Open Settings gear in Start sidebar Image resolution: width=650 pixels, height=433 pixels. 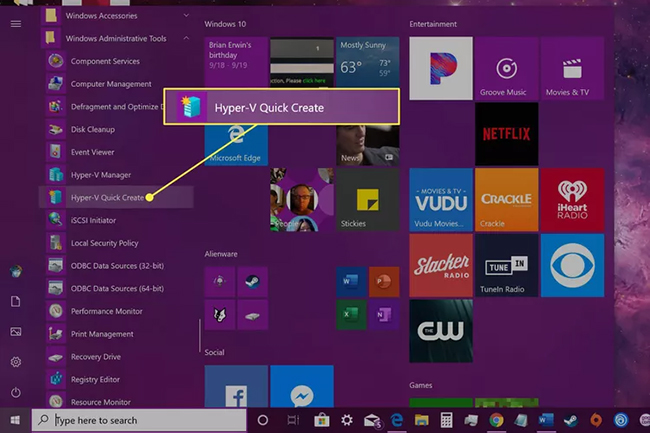point(16,362)
